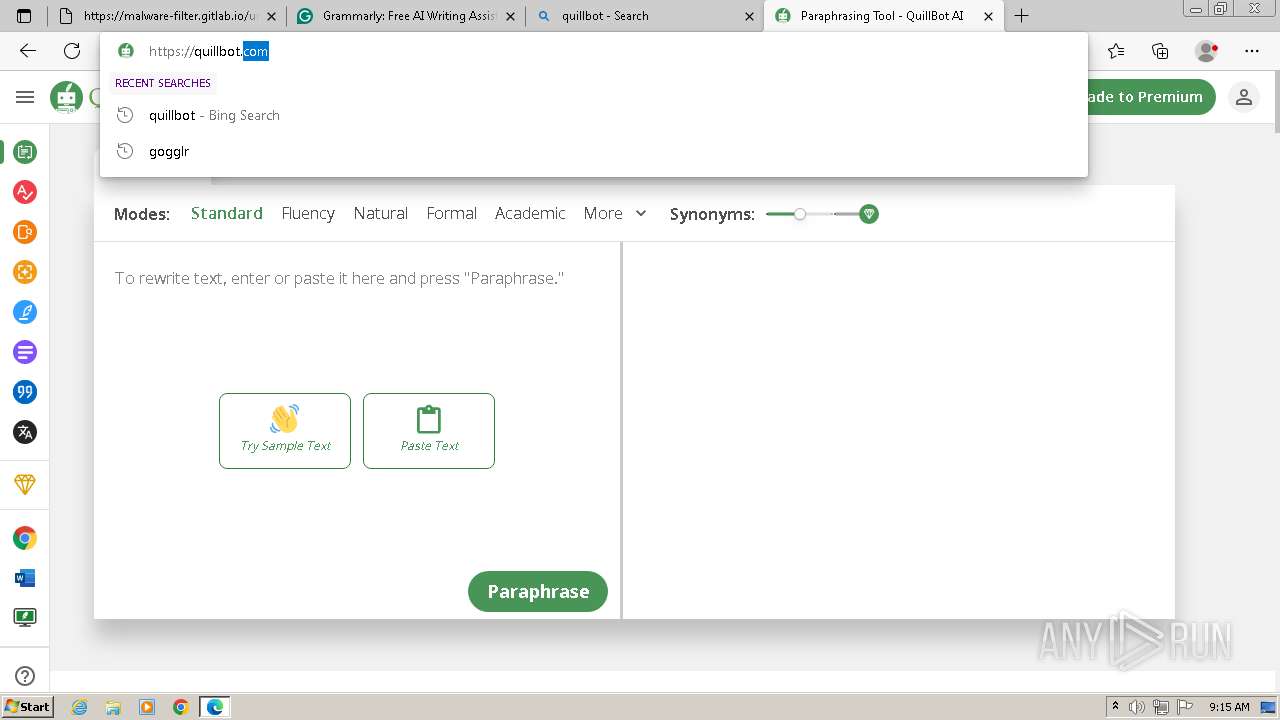Open QuillBot desktop app sidebar icon
The width and height of the screenshot is (1280, 720).
point(25,618)
